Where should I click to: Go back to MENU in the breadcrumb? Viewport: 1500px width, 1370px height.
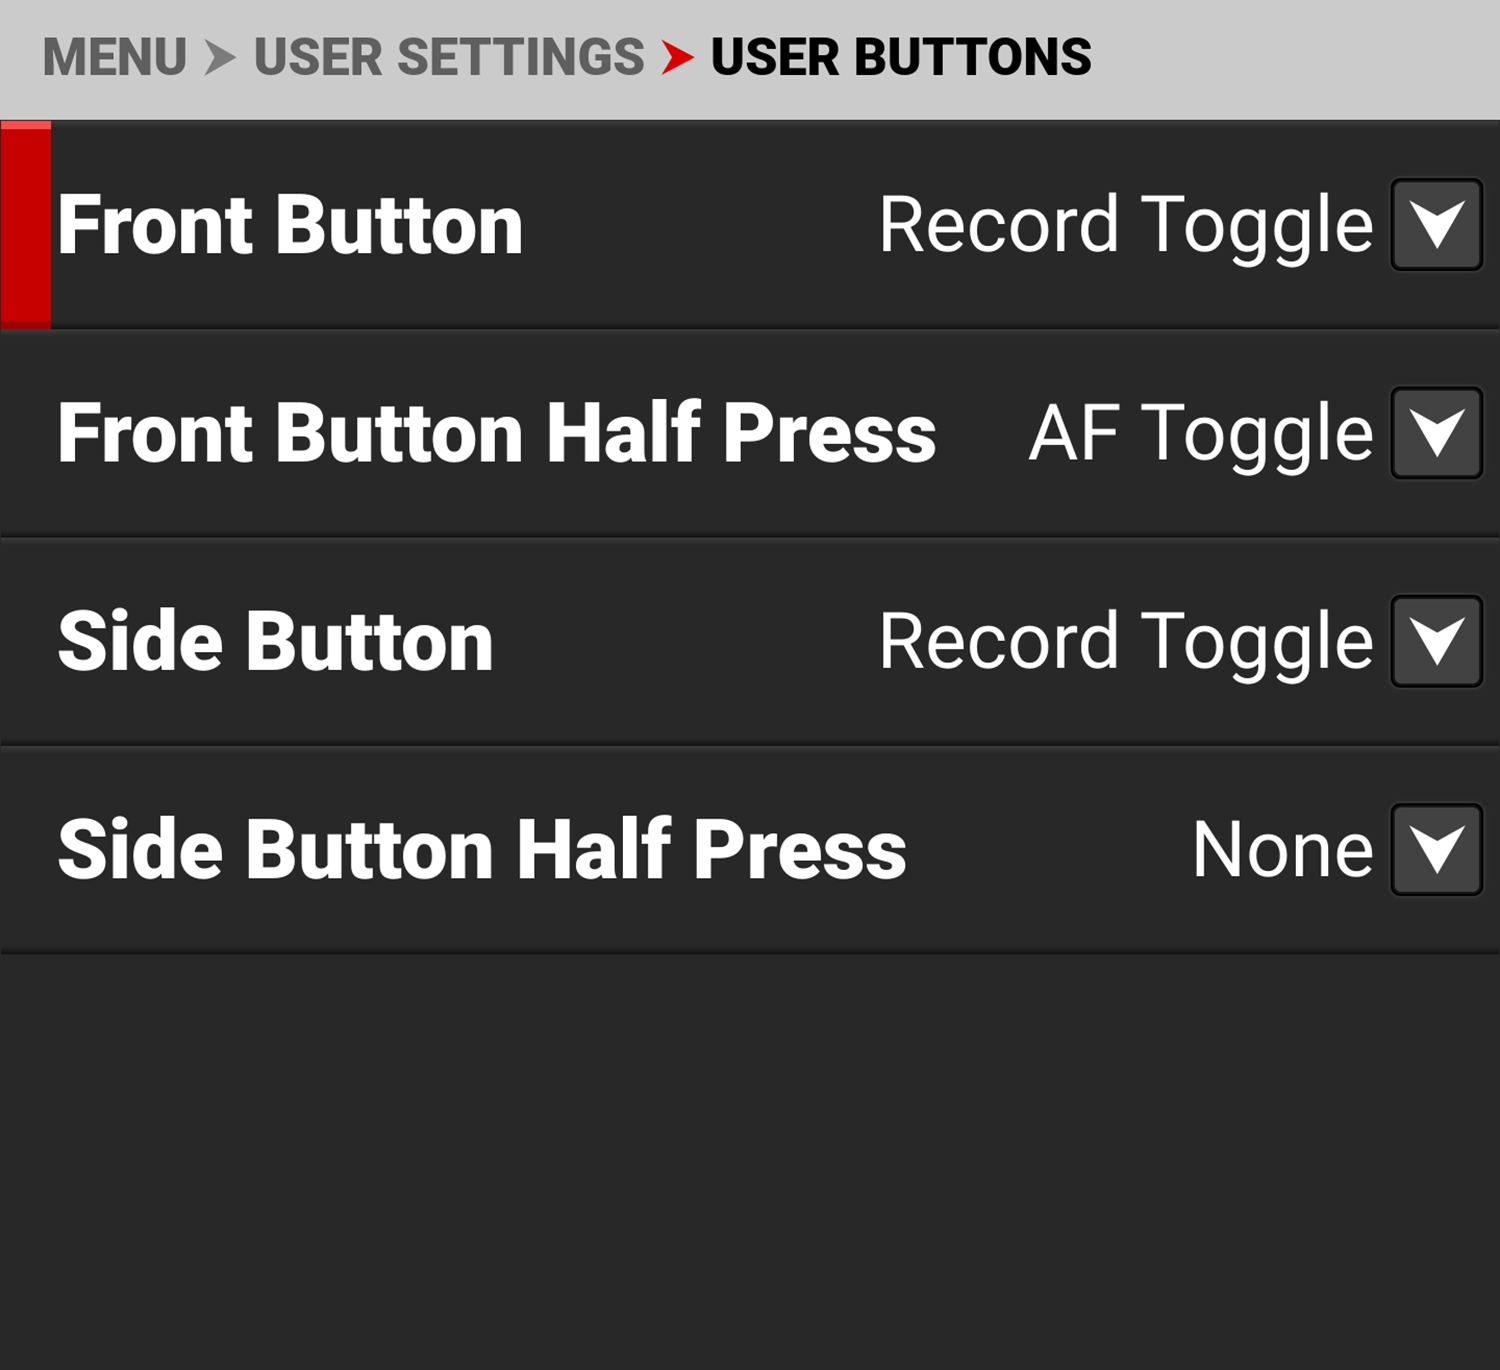[114, 57]
